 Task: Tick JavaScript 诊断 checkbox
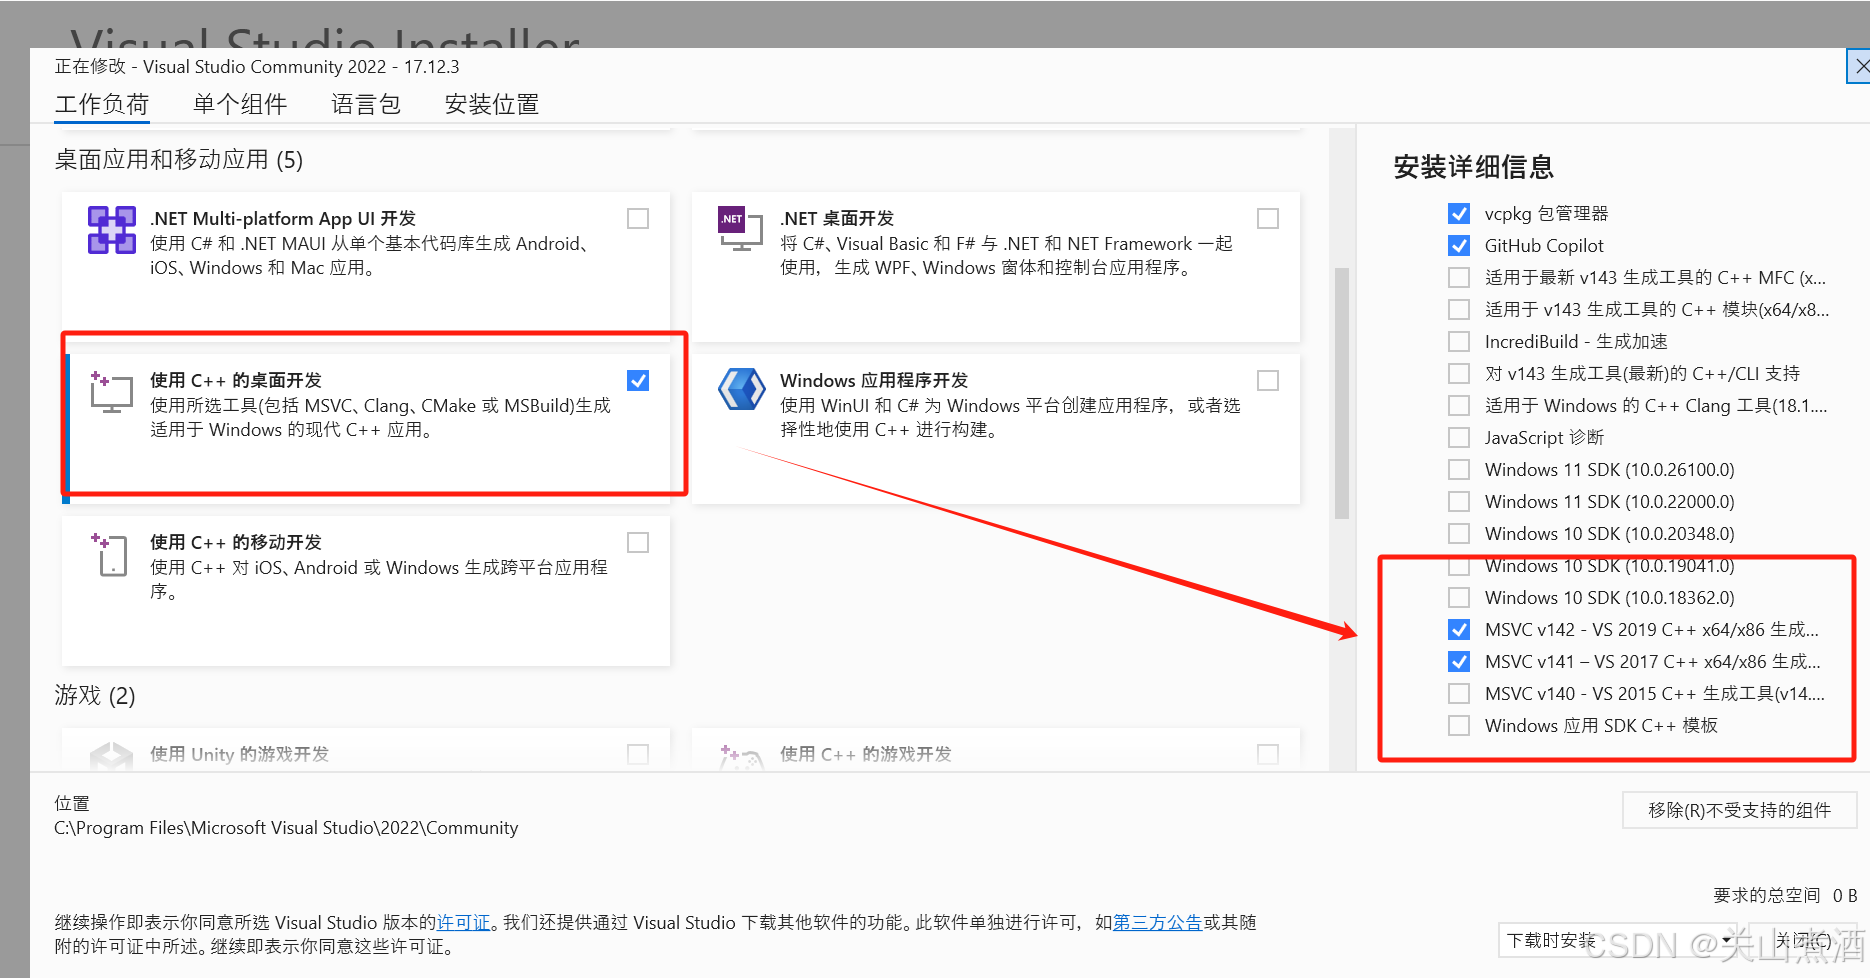tap(1459, 437)
